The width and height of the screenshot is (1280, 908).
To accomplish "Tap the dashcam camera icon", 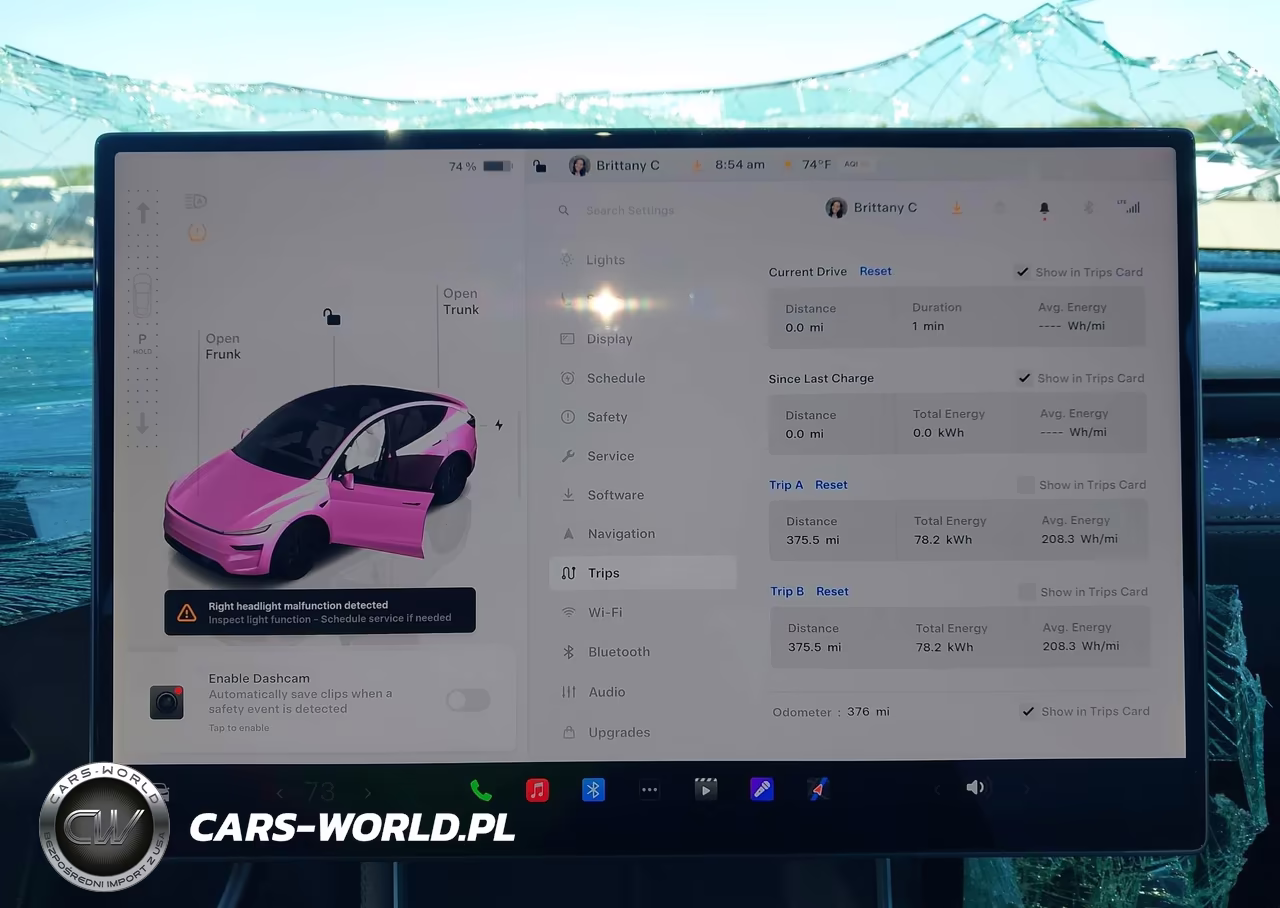I will pyautogui.click(x=167, y=702).
